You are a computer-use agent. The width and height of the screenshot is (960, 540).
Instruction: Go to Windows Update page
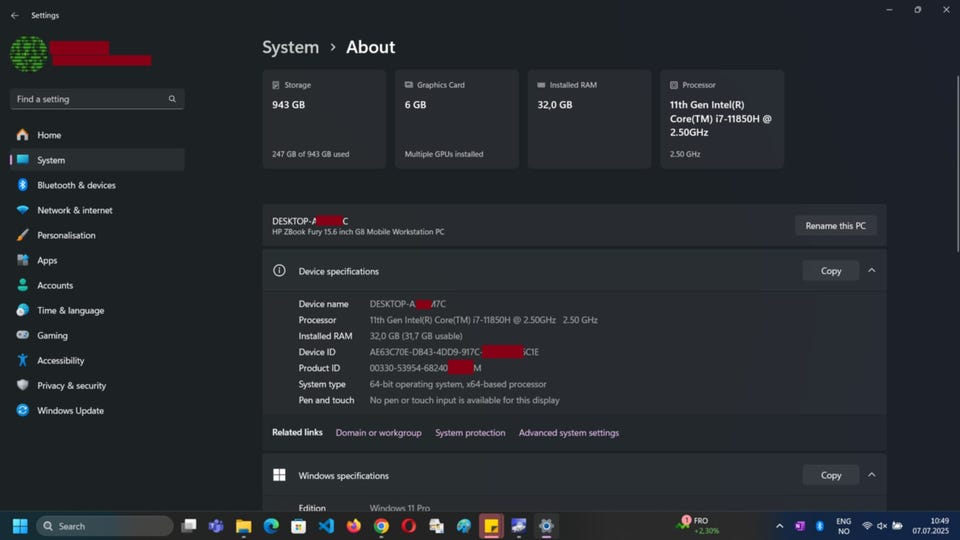(x=70, y=410)
